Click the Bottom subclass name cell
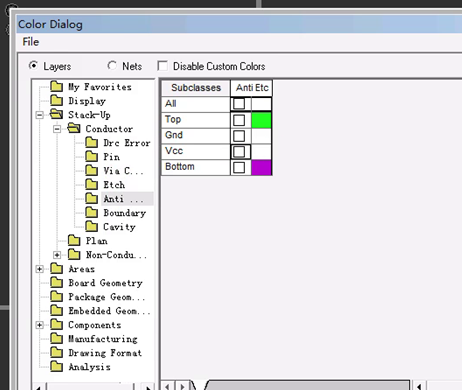 [196, 167]
